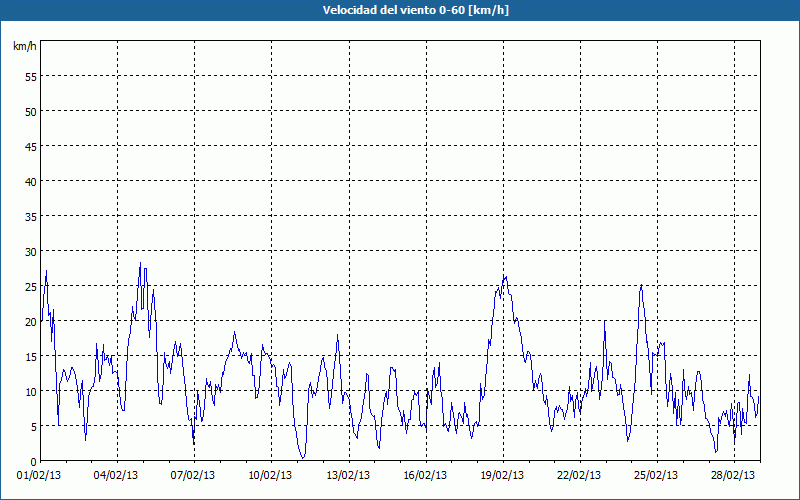Click the date label 04/02/13
The width and height of the screenshot is (800, 500).
[x=116, y=476]
